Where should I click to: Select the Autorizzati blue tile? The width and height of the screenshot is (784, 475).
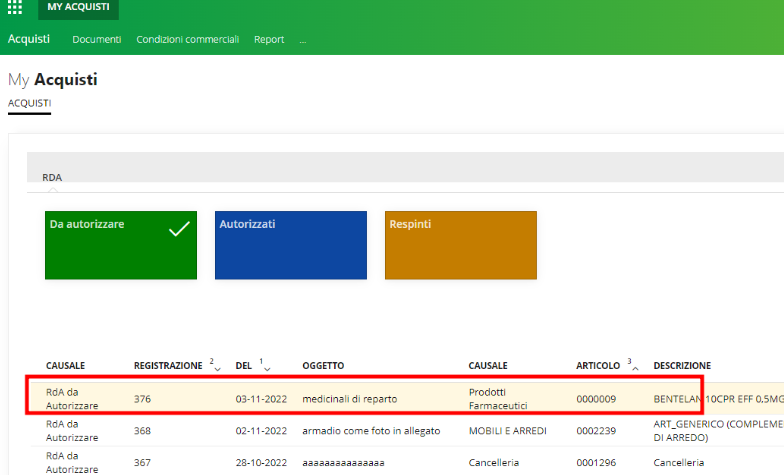(290, 245)
